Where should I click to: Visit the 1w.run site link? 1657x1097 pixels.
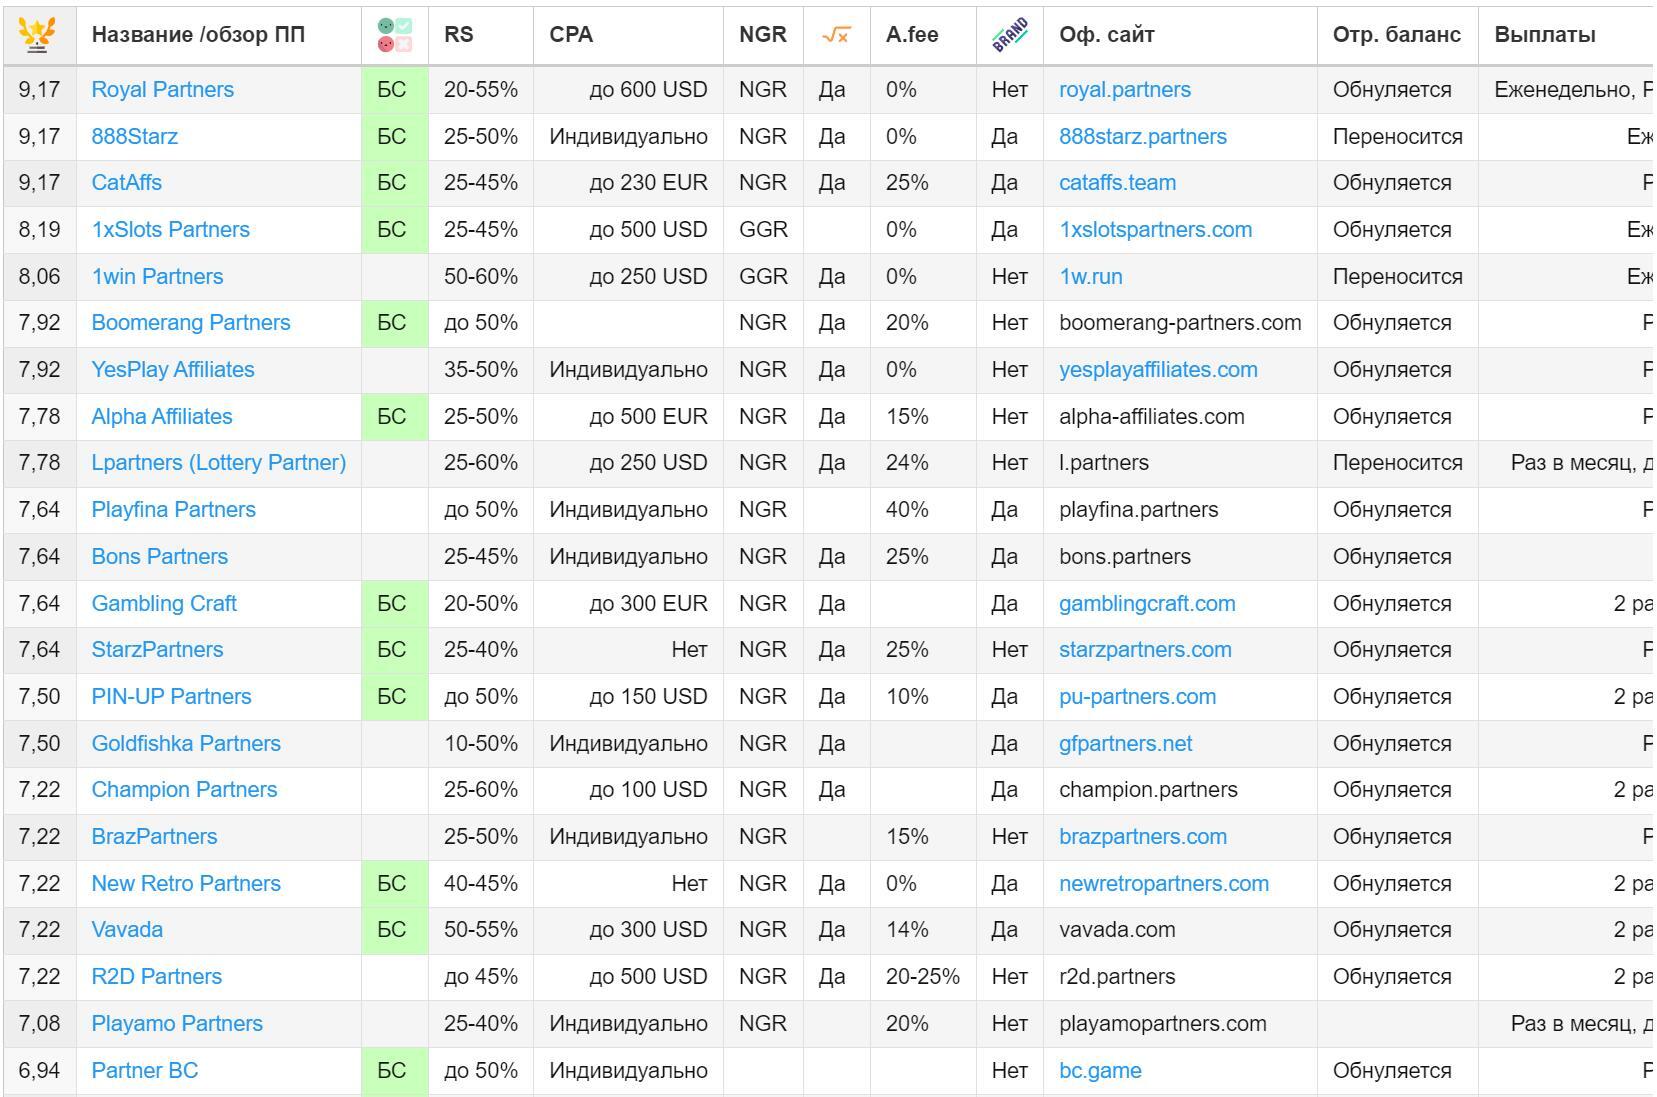pos(1091,276)
